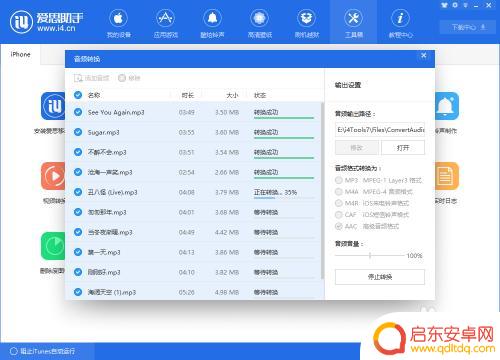Click the 04:13 duration cell
The image size is (500, 360).
pos(187,252)
